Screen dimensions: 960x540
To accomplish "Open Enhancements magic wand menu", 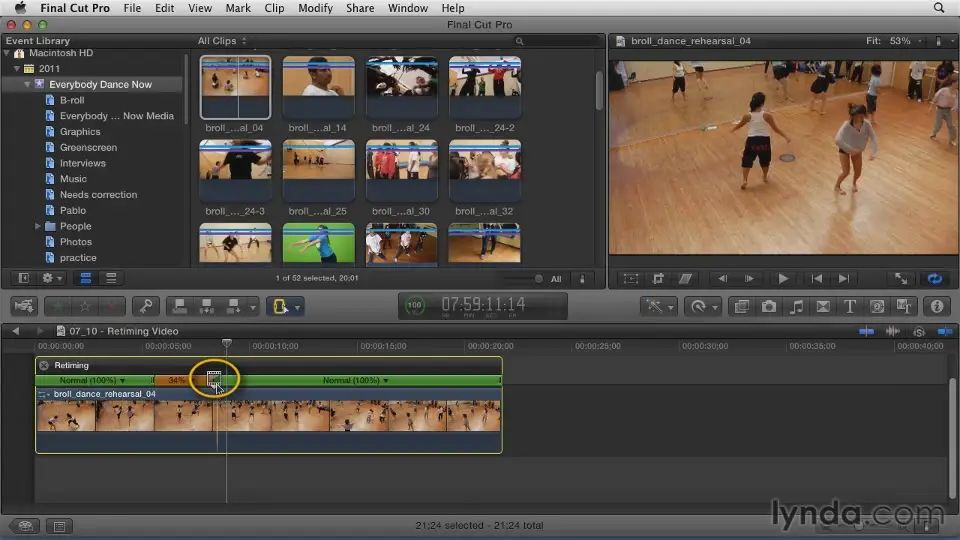I will click(x=658, y=306).
